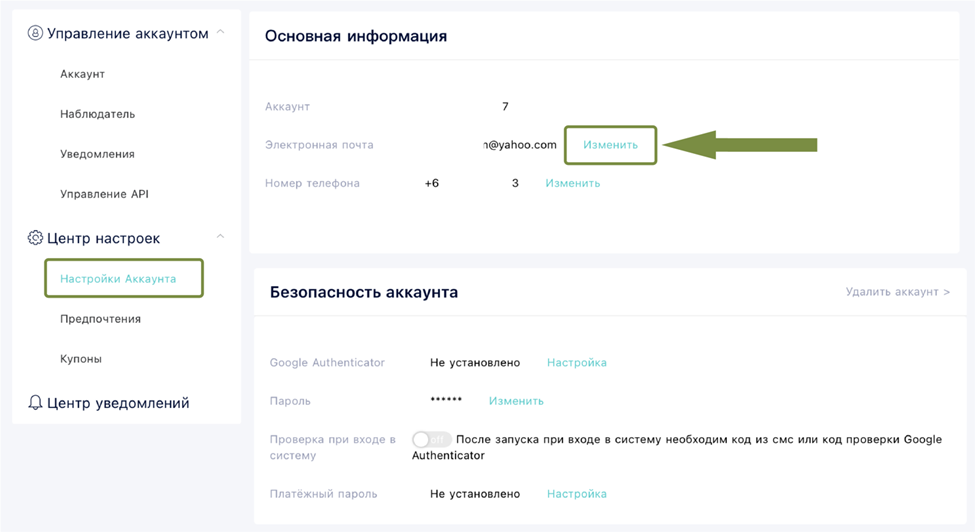Open Аккаунт in the sidebar
Screen dimensions: 975x532
click(x=82, y=74)
